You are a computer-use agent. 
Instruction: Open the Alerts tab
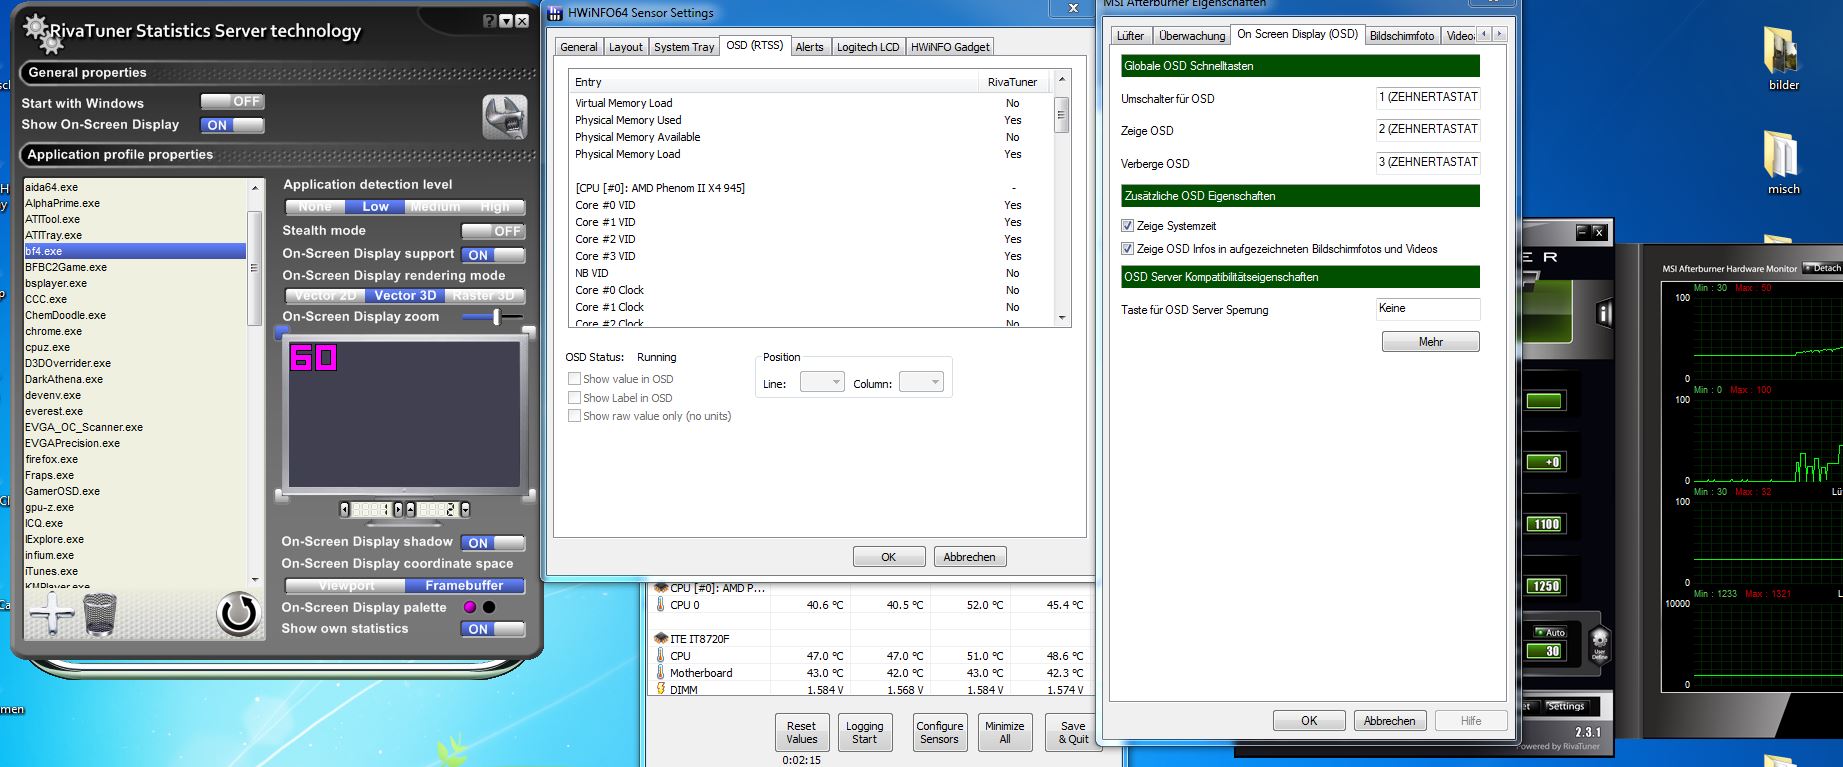tap(810, 47)
